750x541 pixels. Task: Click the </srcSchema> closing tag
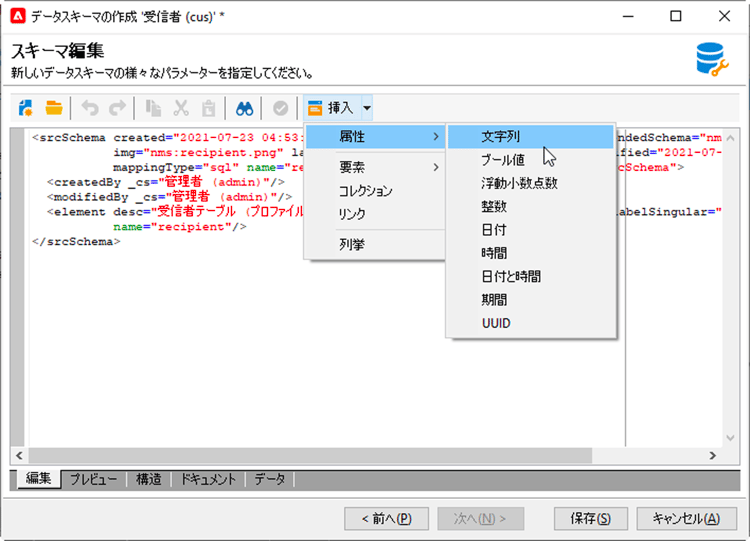point(76,242)
